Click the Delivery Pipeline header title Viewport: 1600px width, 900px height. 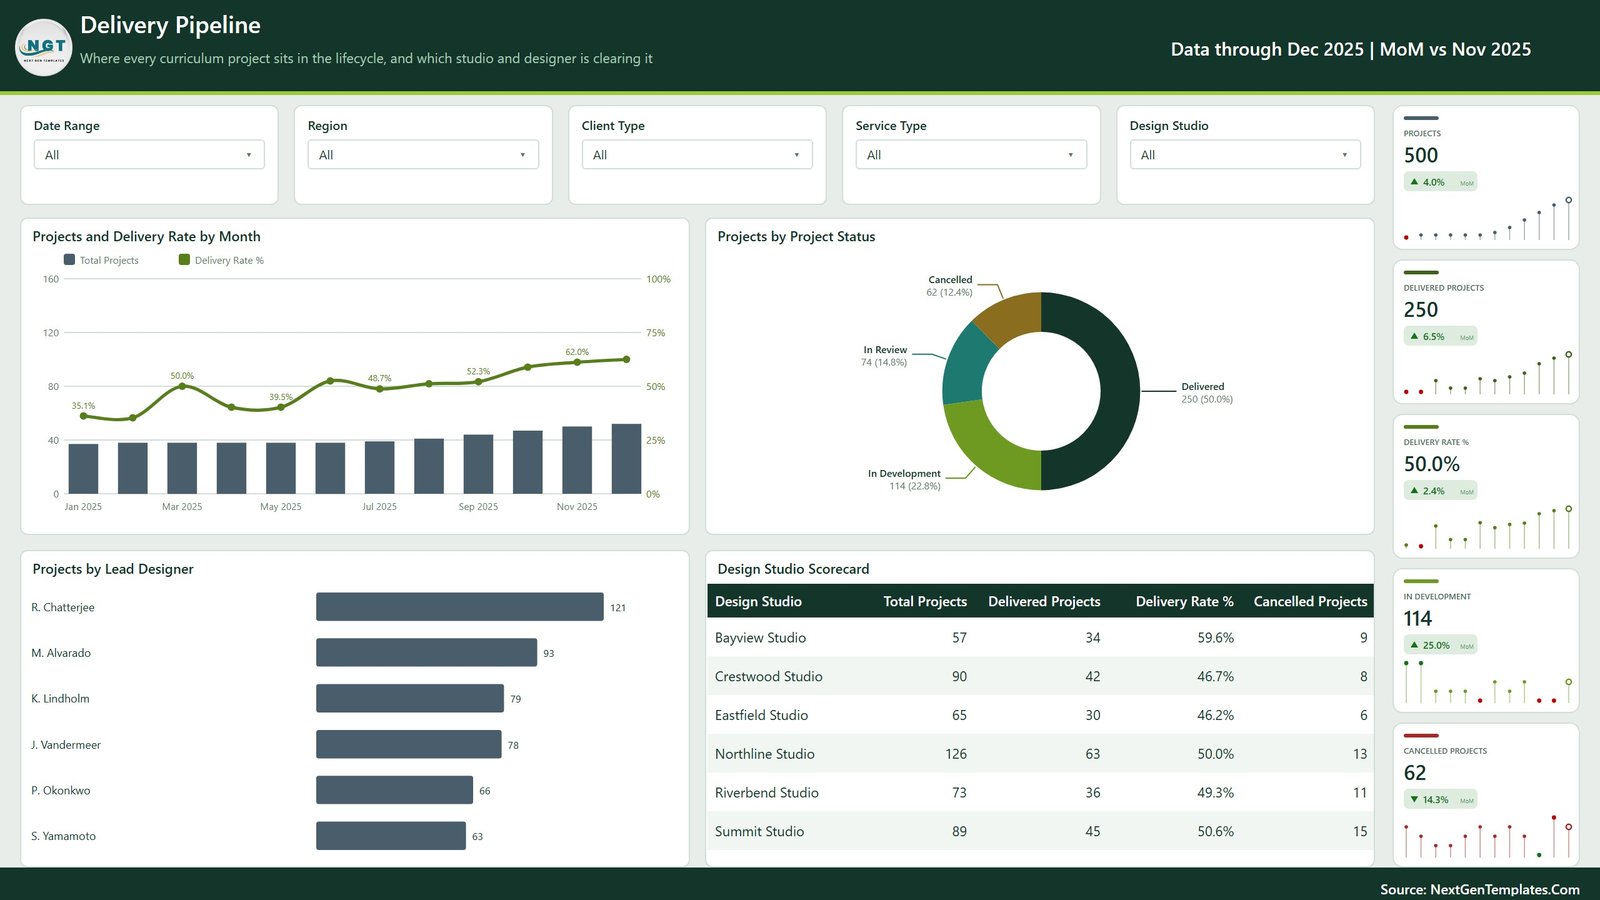170,25
